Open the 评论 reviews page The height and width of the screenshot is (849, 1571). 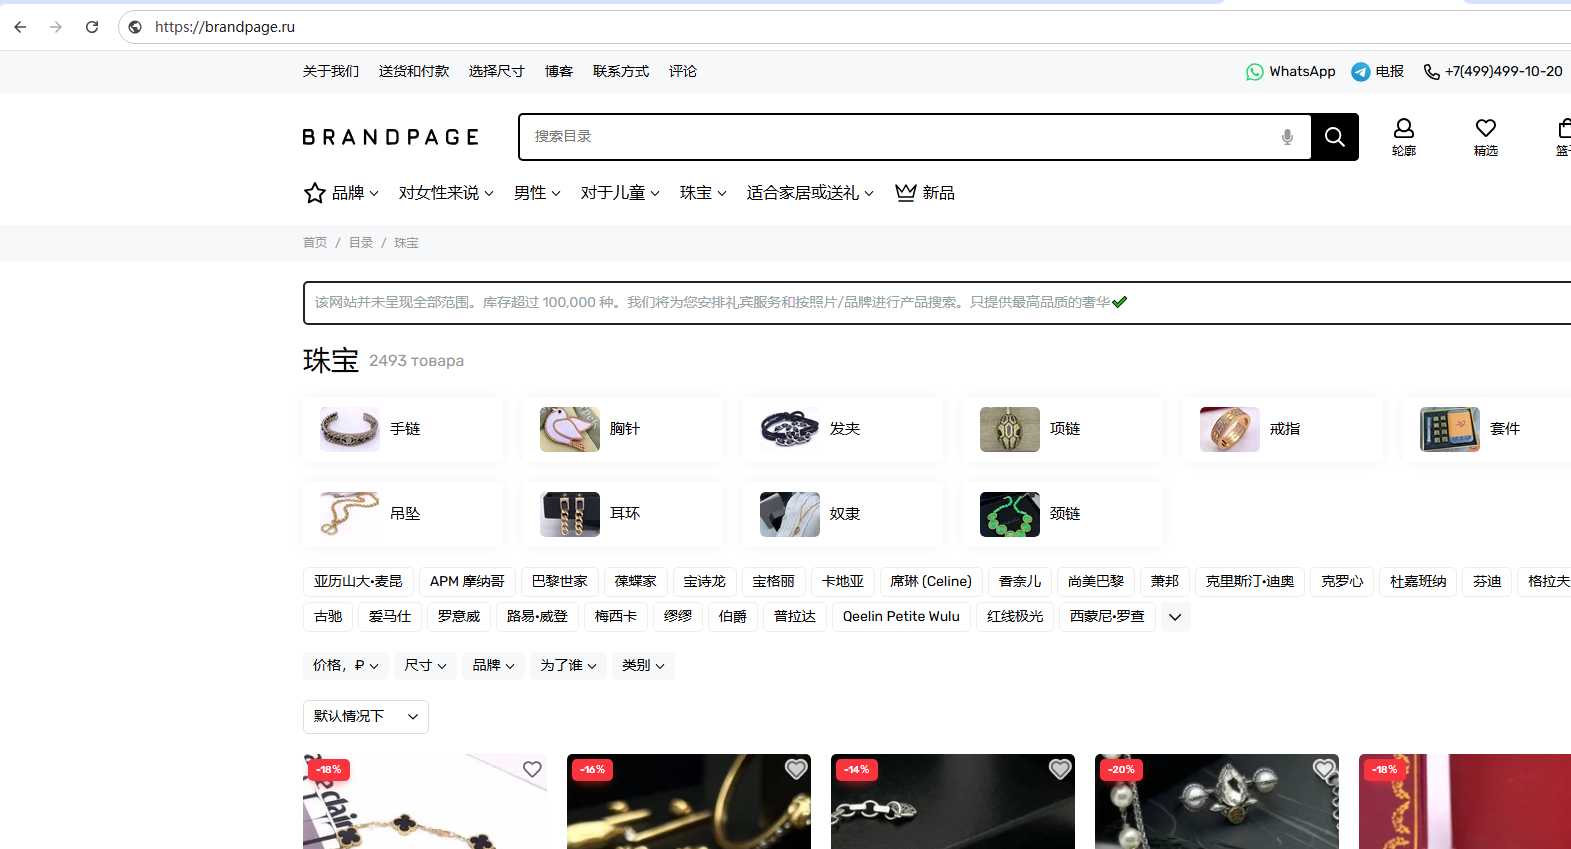(683, 72)
